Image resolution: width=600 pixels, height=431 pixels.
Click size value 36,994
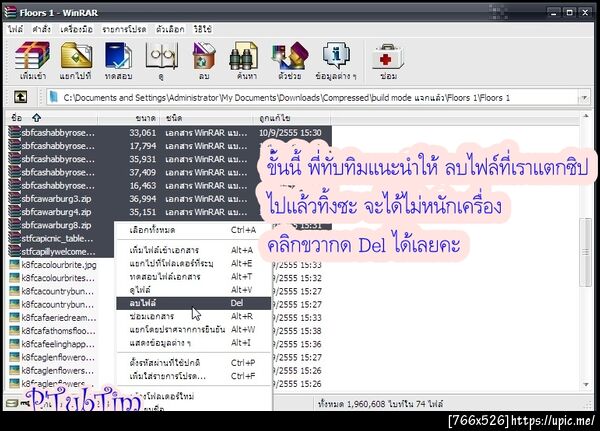tap(142, 199)
